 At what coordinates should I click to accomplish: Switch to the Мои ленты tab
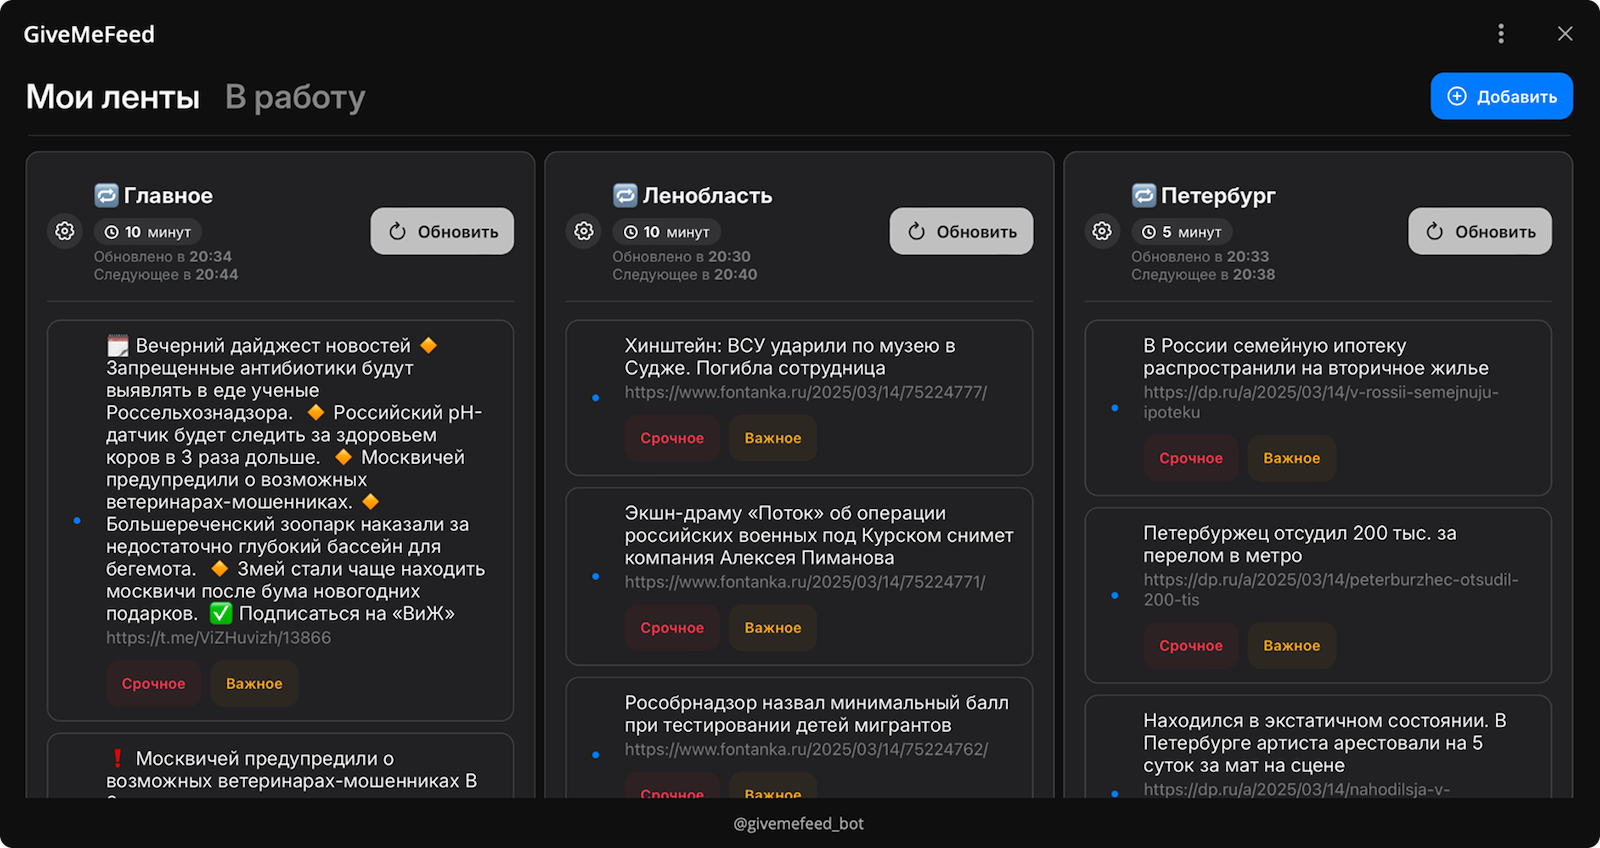coord(113,97)
